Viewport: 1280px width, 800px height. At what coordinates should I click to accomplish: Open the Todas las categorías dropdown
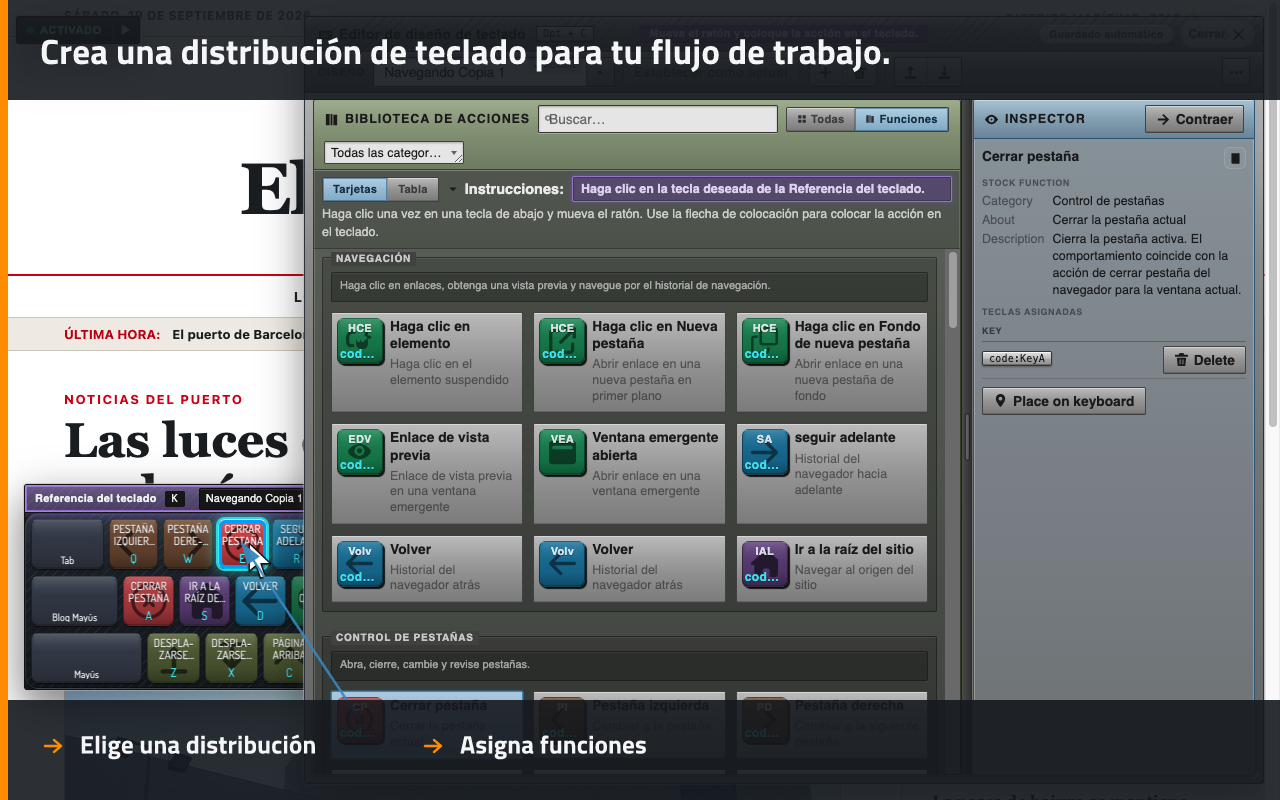point(393,153)
